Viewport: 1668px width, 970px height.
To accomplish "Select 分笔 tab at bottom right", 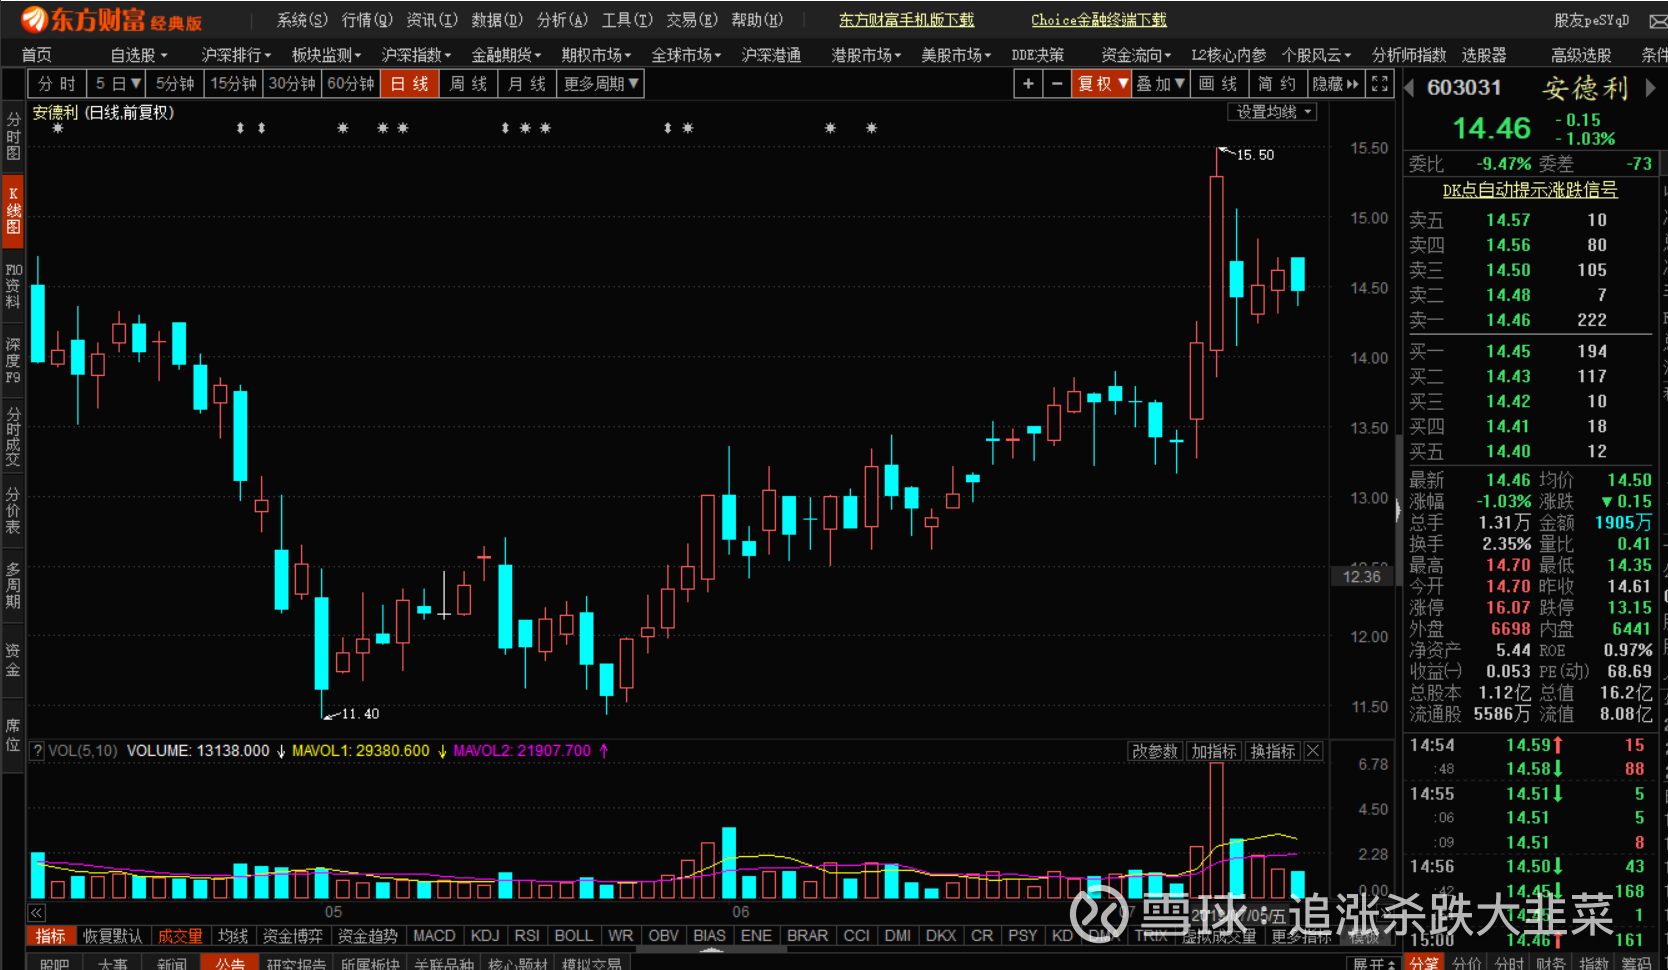I will pyautogui.click(x=1423, y=963).
